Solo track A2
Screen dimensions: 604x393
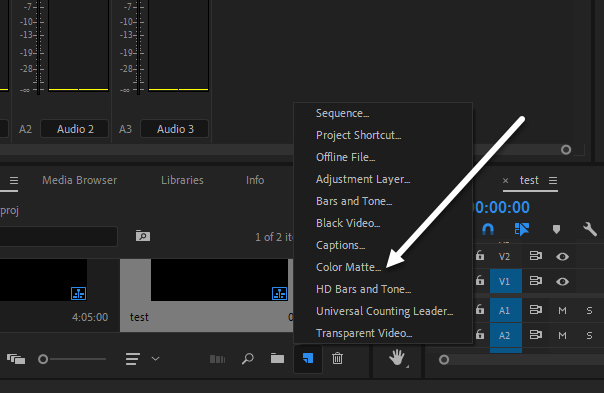(x=589, y=336)
